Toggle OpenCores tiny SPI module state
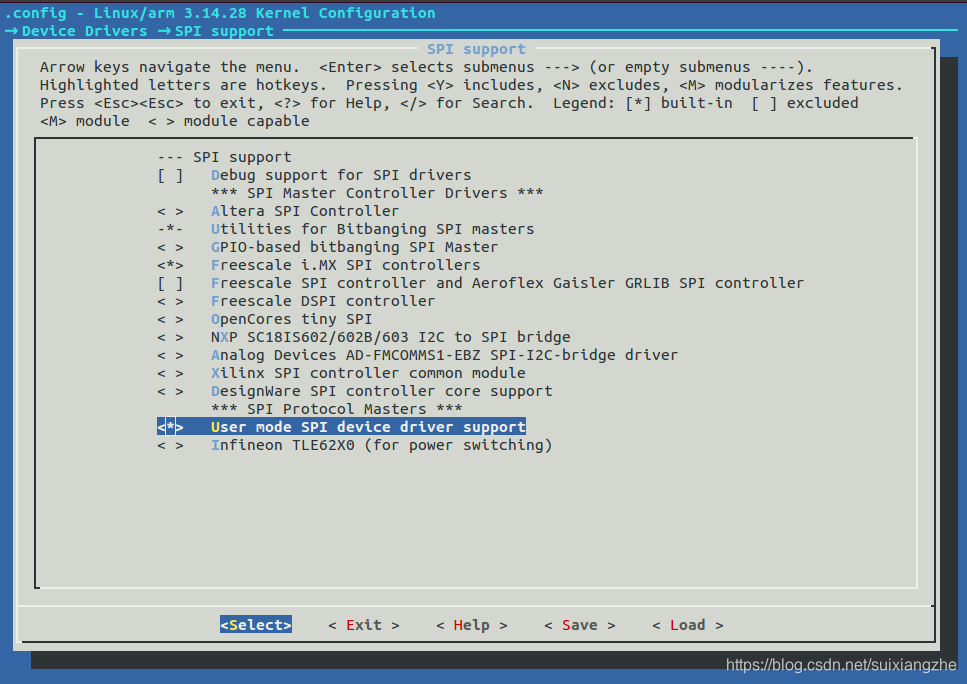 [170, 319]
